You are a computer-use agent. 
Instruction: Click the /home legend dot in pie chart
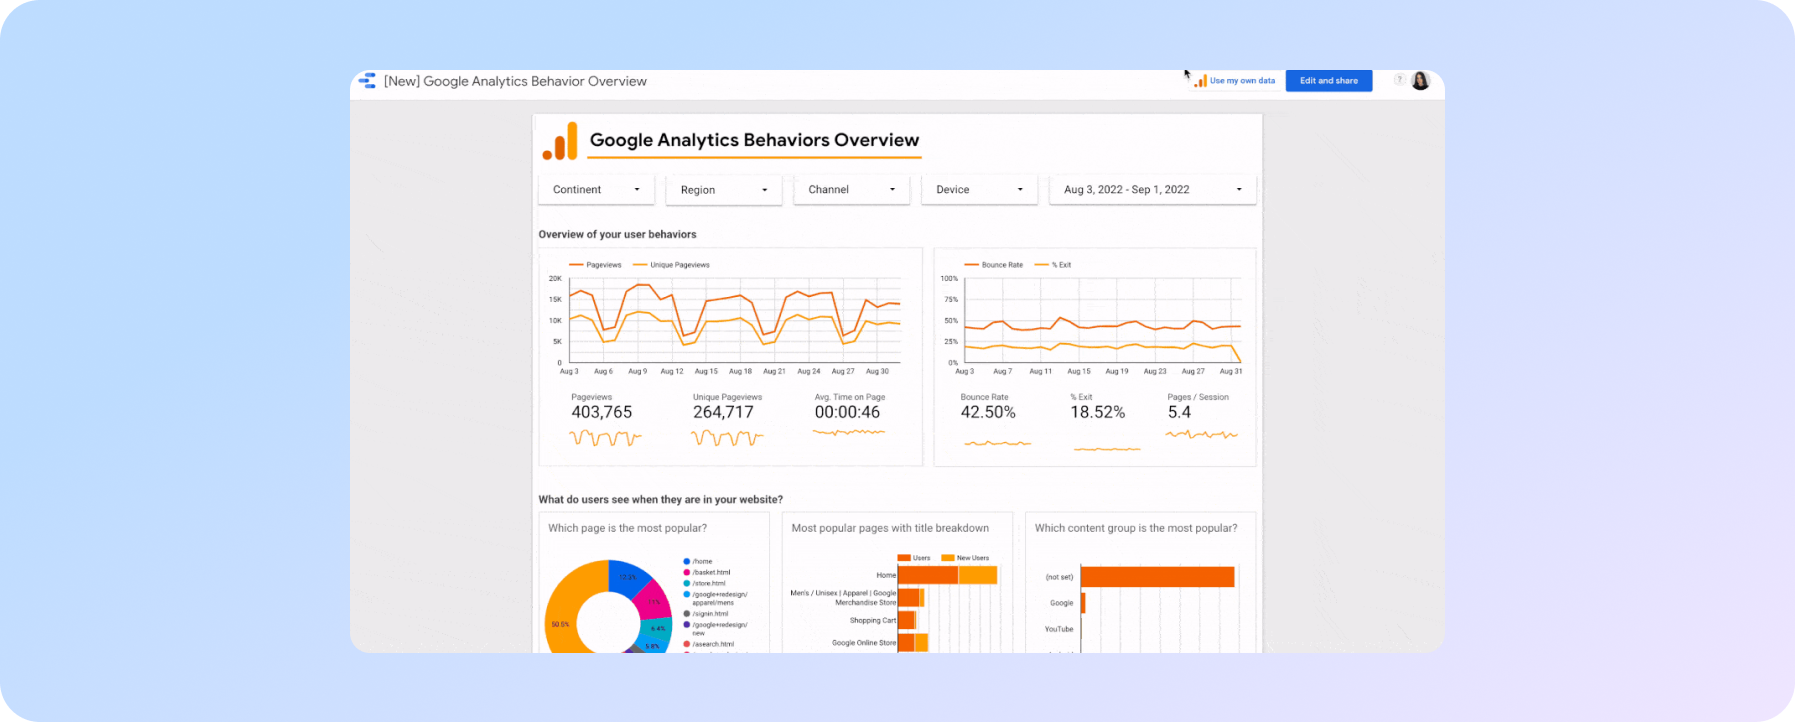687,562
